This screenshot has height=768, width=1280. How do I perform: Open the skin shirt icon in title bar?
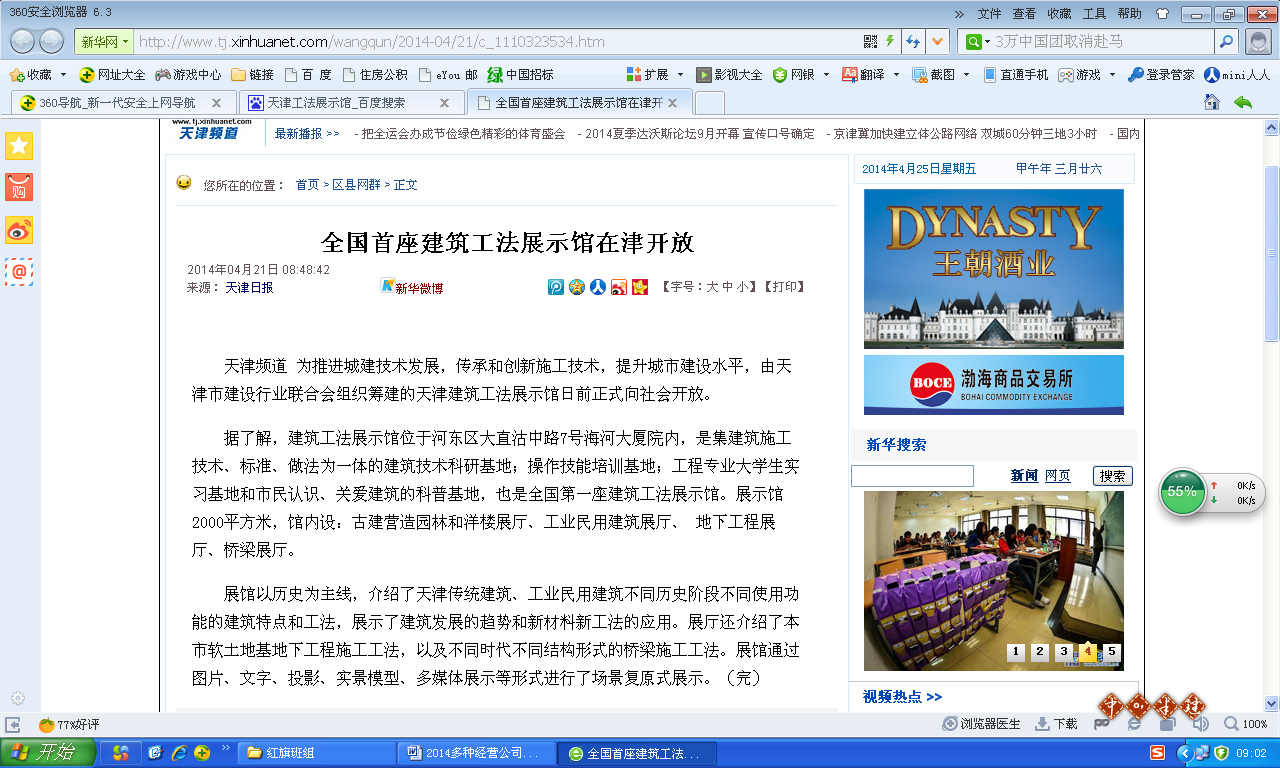coord(1162,14)
